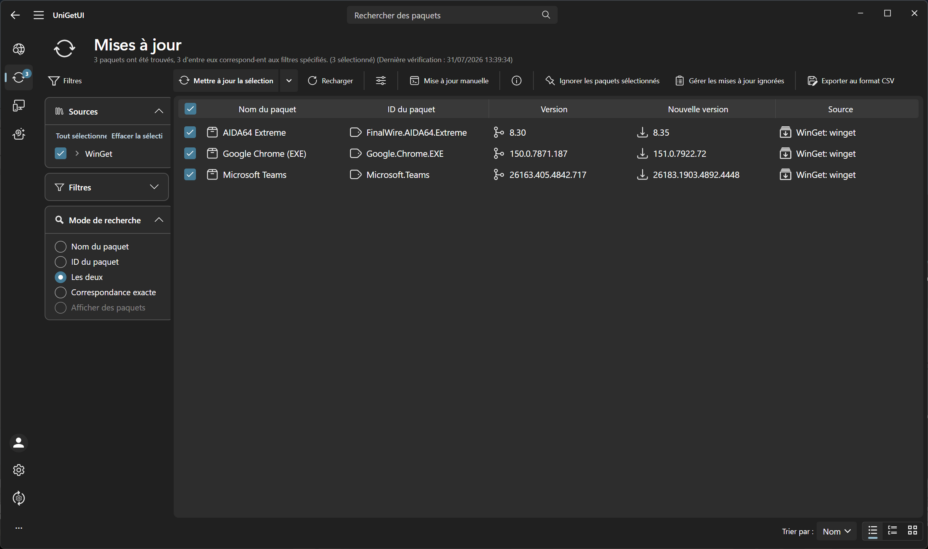Open Package Bundles sidebar icon
The image size is (928, 549).
tap(19, 134)
